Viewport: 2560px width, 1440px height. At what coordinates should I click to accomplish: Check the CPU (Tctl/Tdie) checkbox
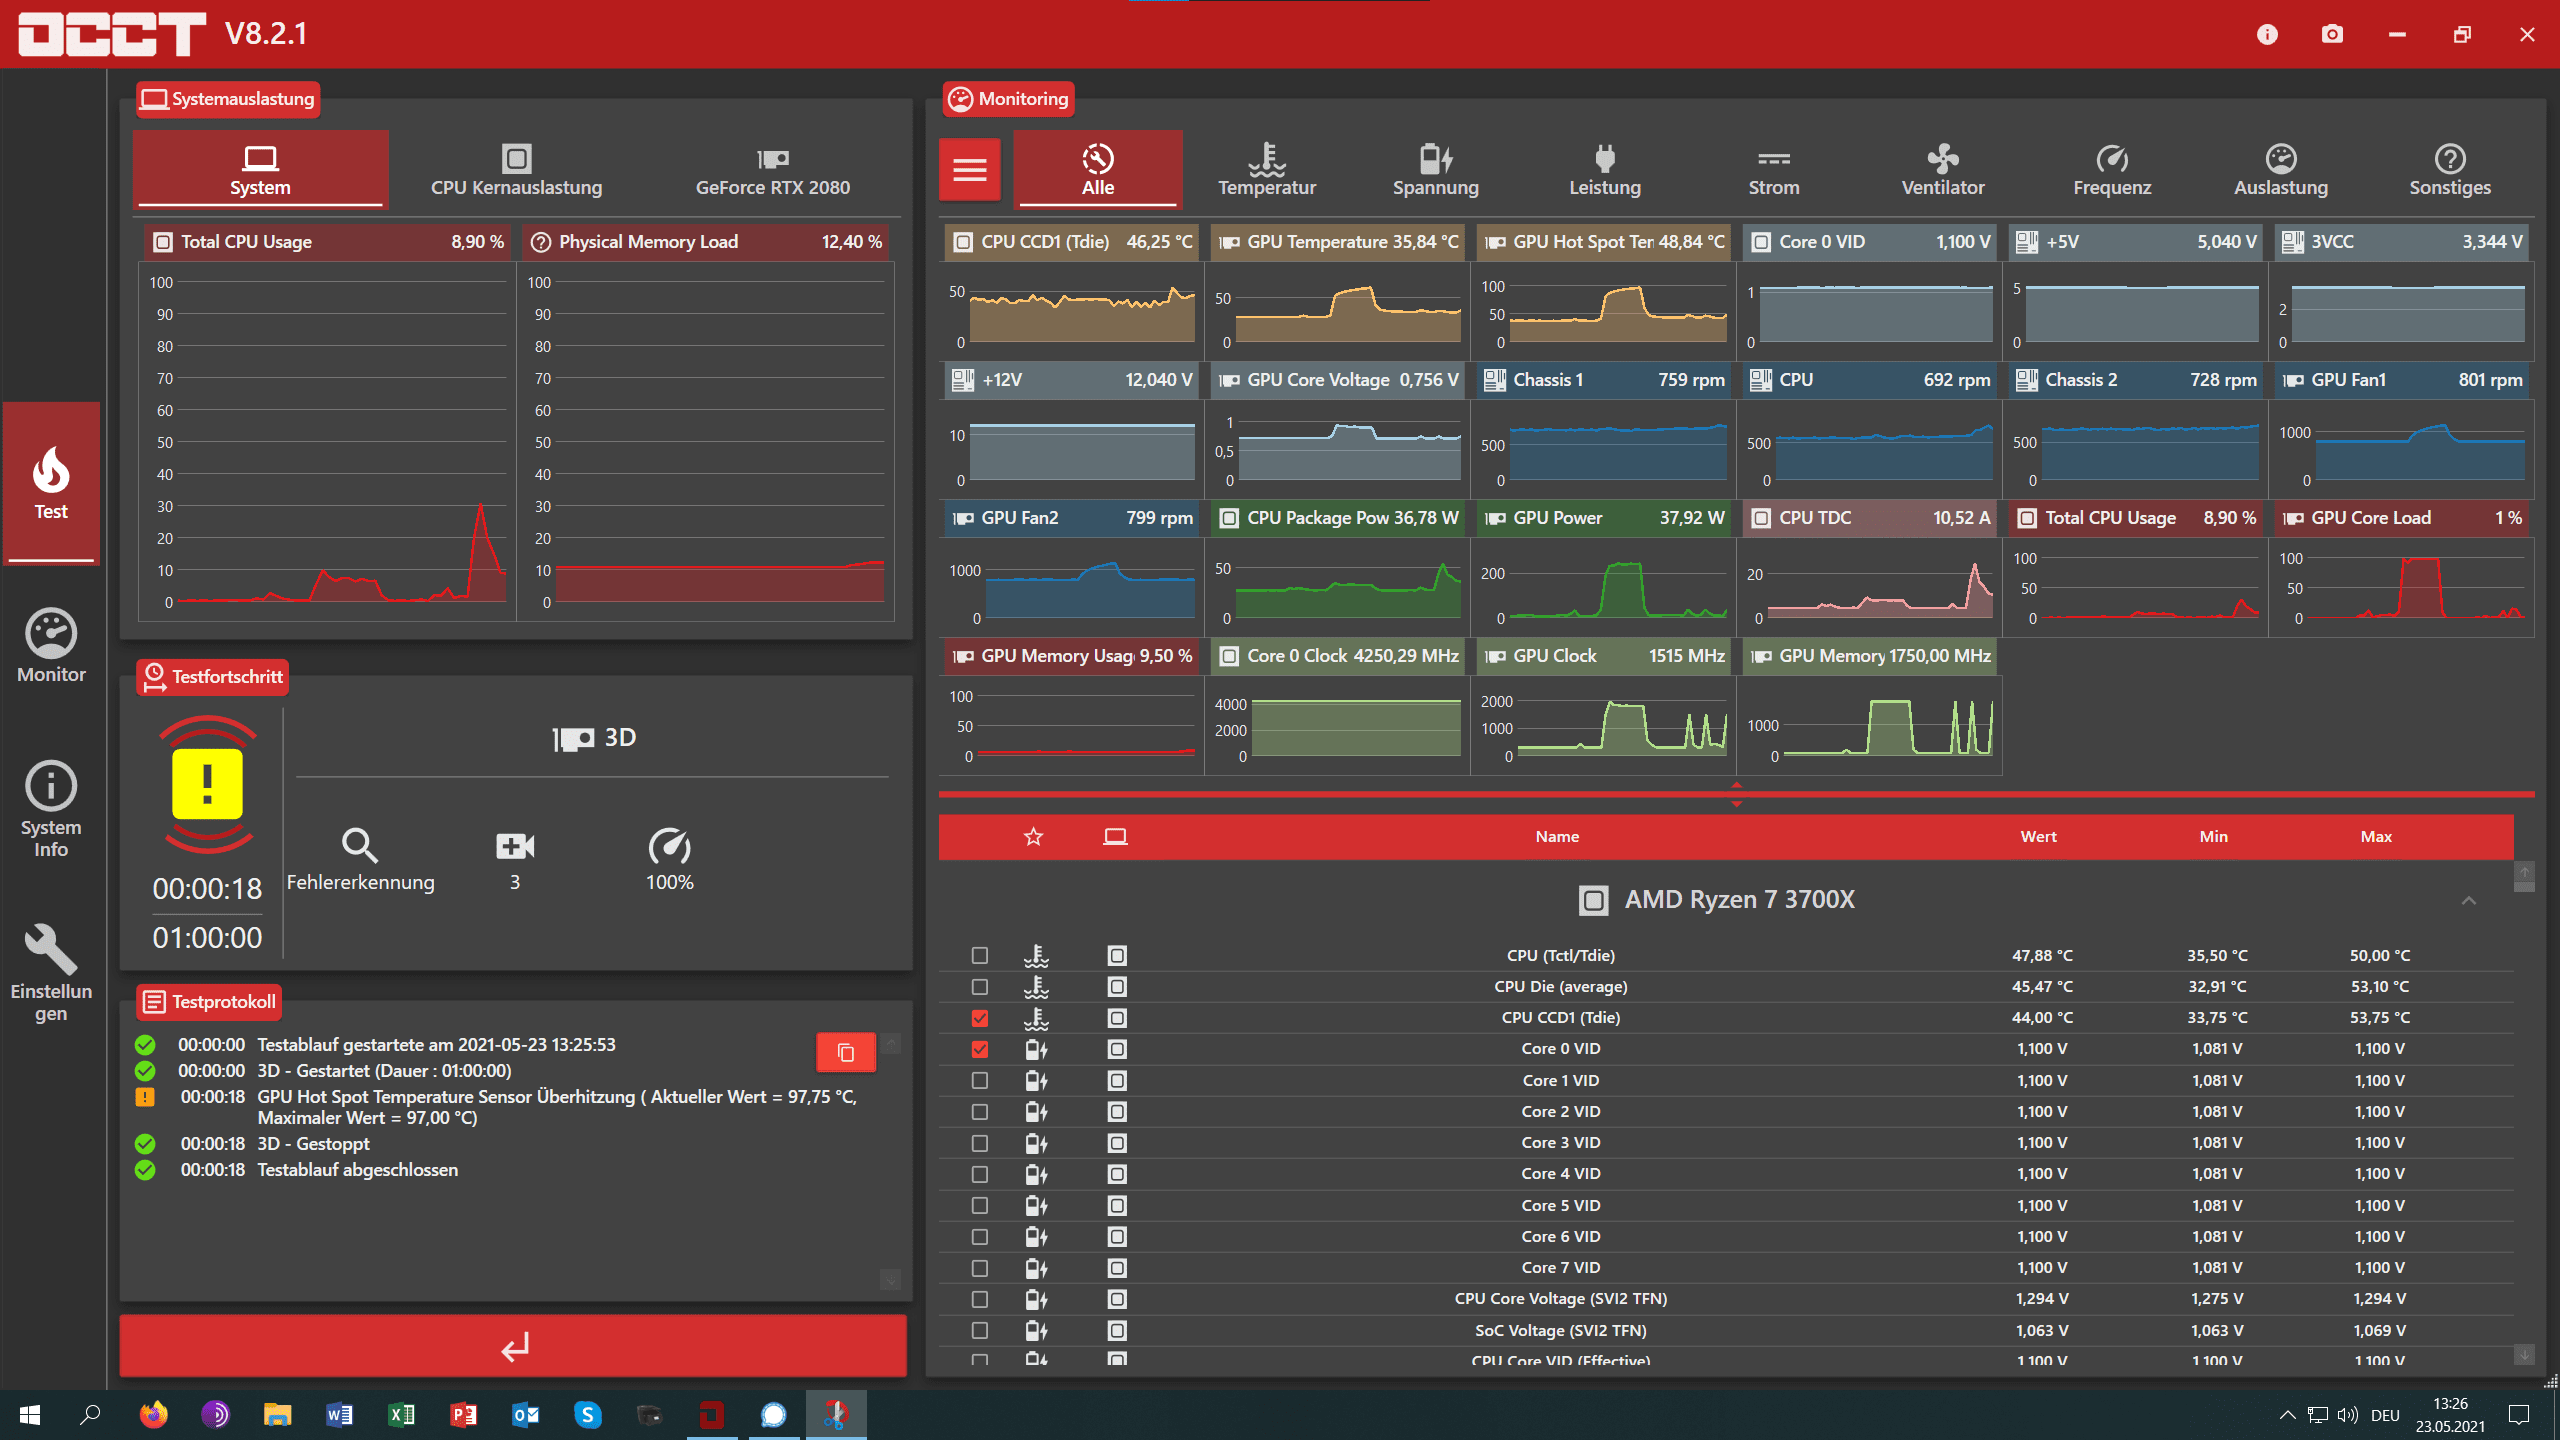coord(980,956)
